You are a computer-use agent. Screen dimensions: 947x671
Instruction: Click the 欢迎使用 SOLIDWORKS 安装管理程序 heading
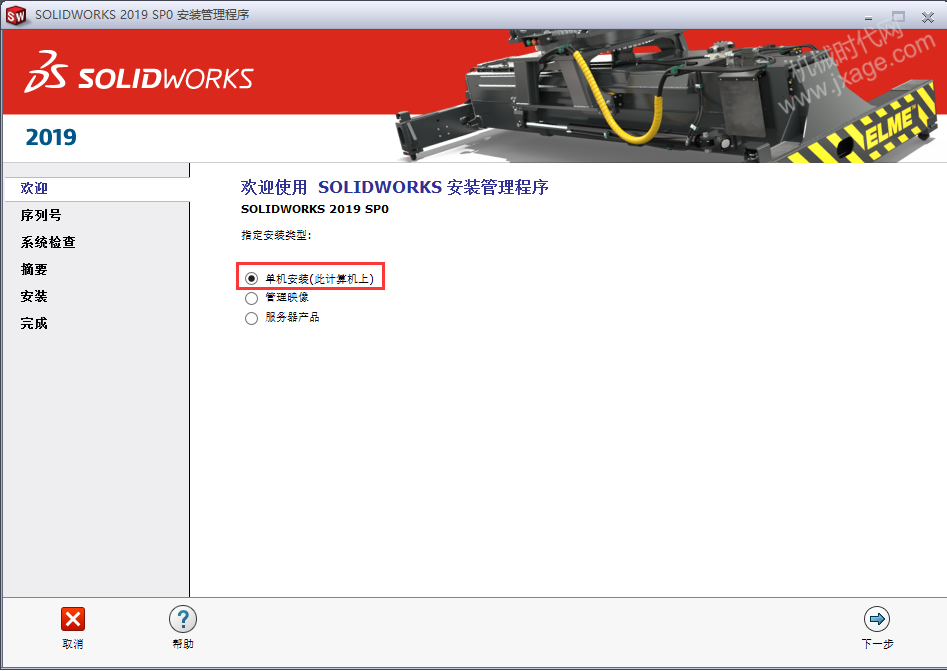tap(394, 187)
